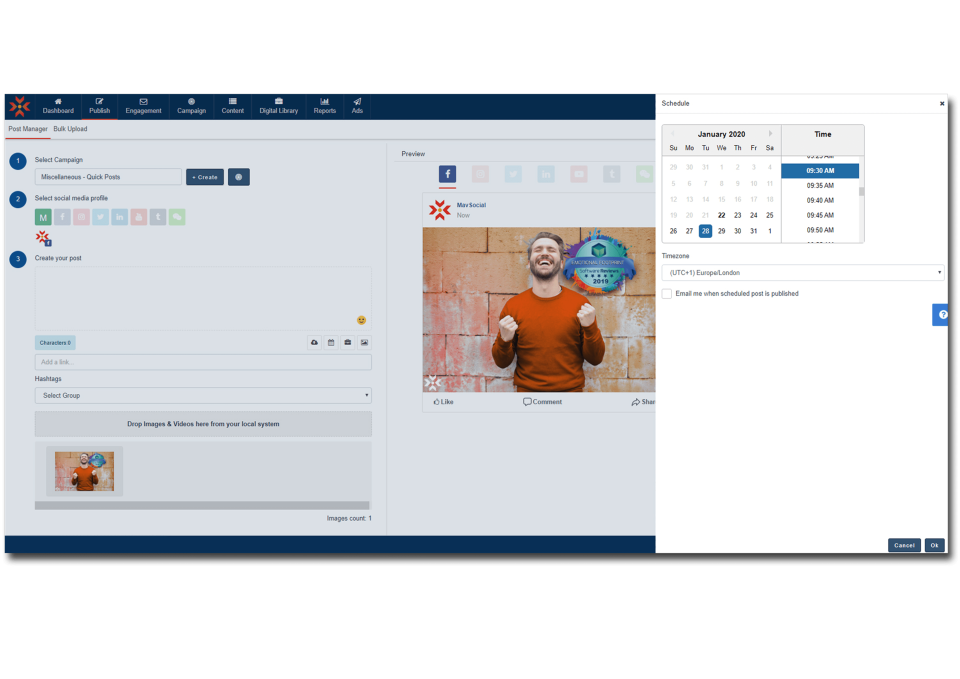
Task: Choose the 09:30 AM time slot
Action: pos(820,171)
